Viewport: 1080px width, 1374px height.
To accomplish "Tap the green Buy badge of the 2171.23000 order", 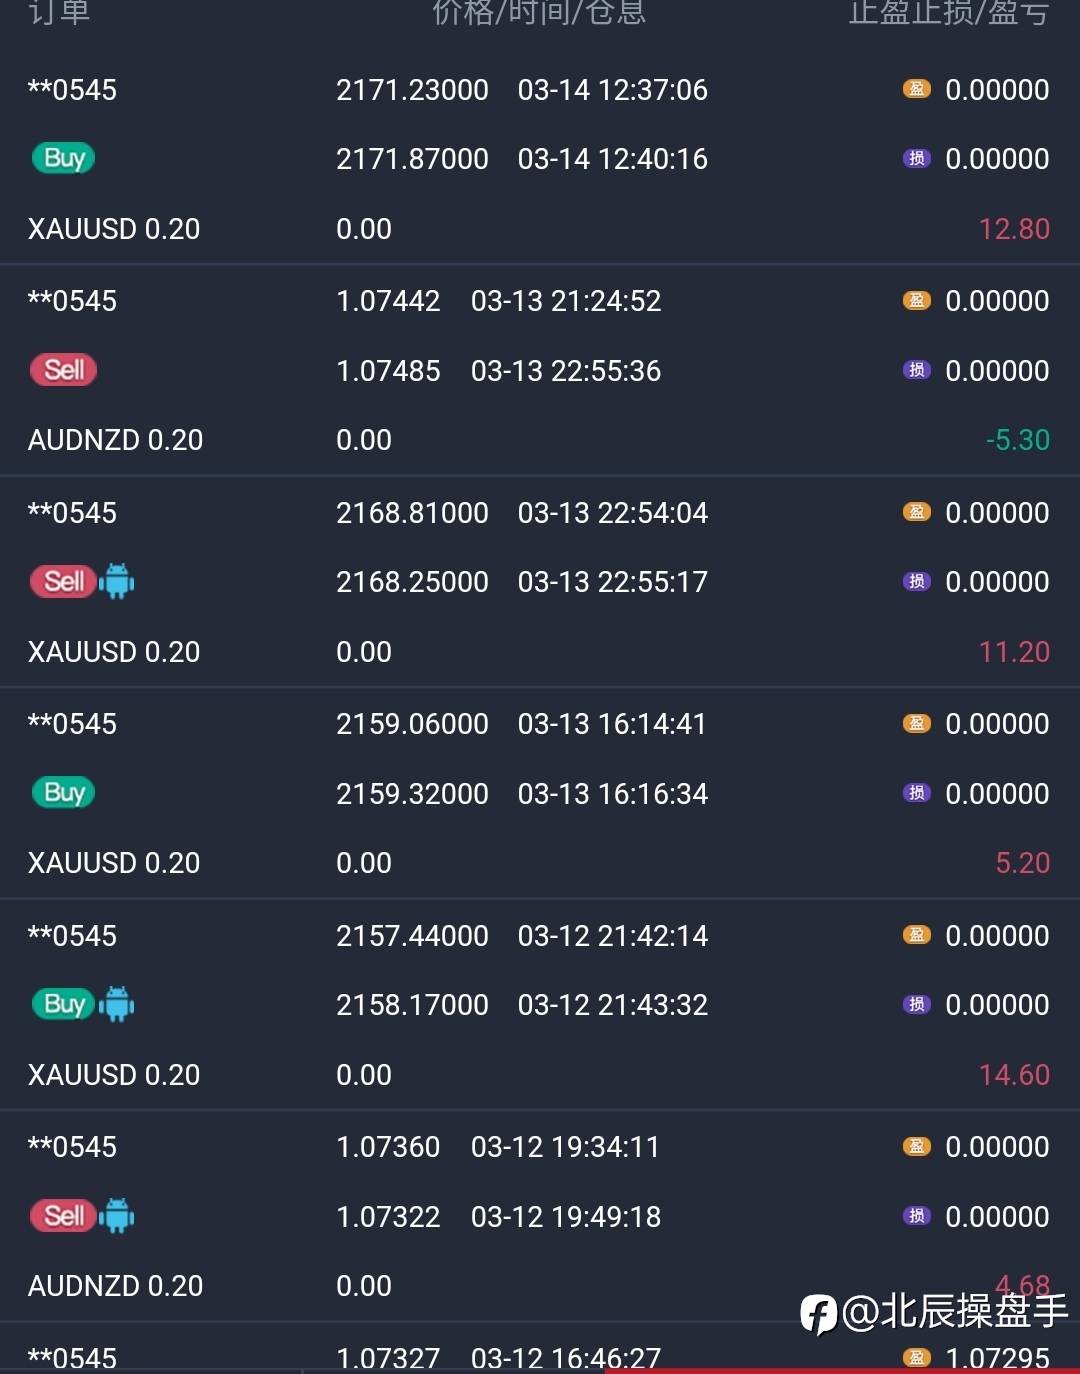I will coord(63,158).
